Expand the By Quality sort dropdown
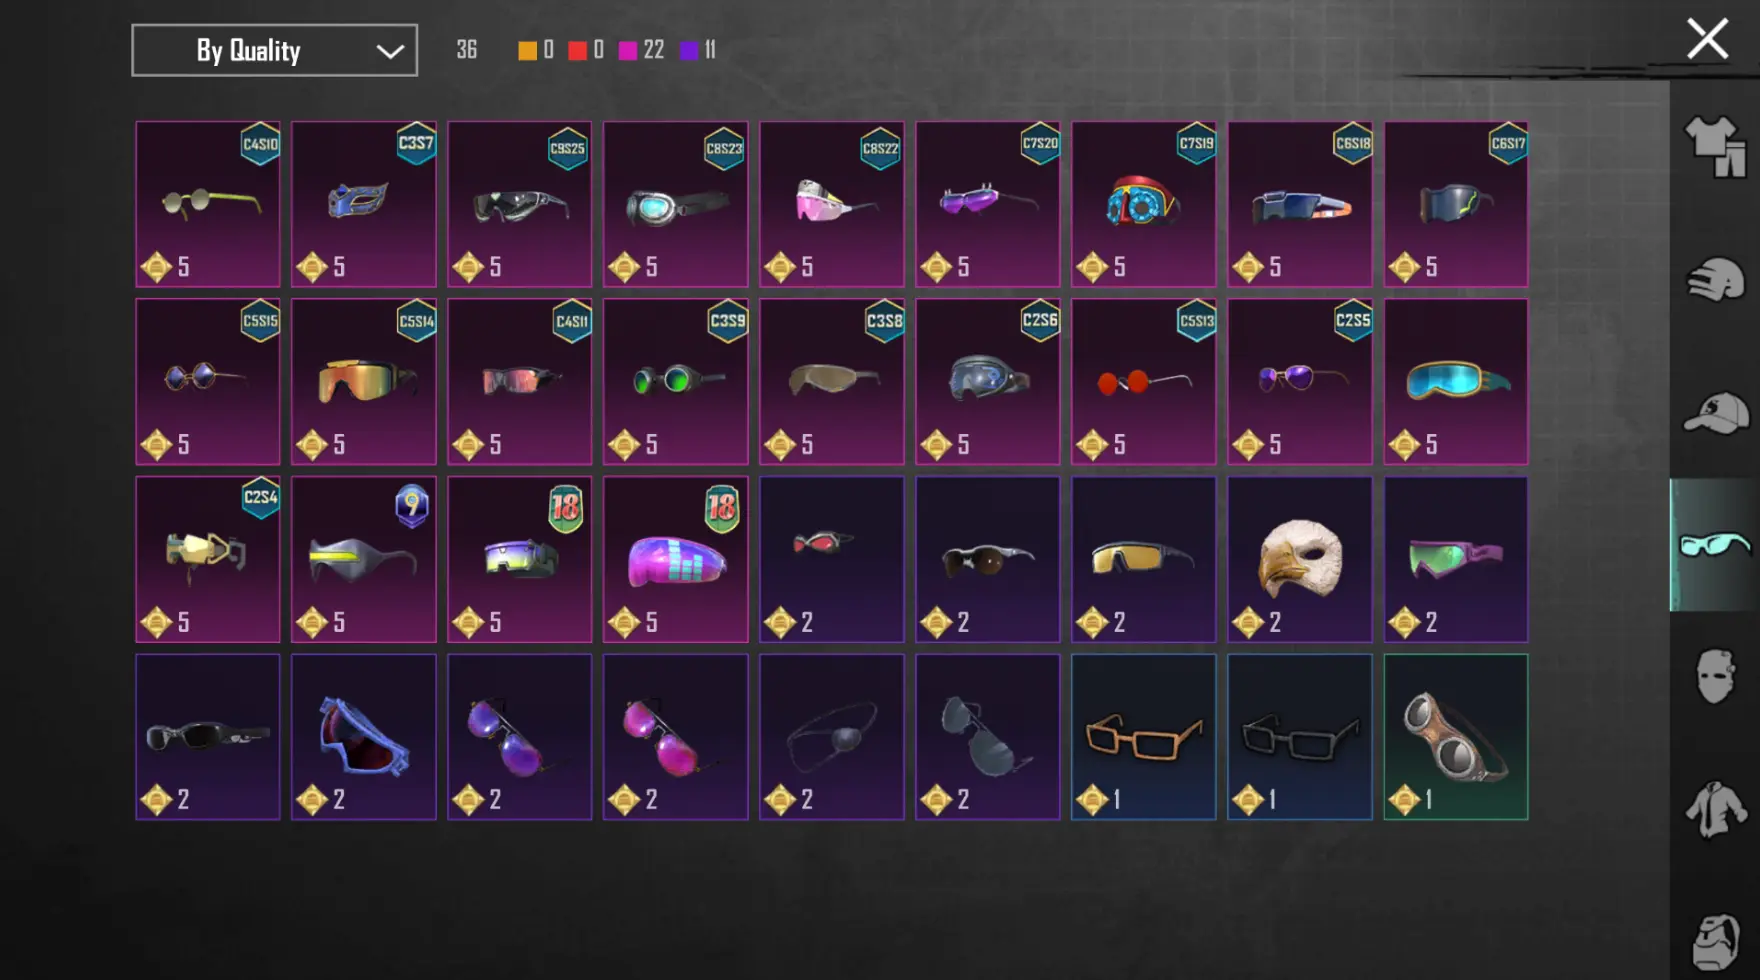Screen dimensions: 1760x980 pos(274,50)
